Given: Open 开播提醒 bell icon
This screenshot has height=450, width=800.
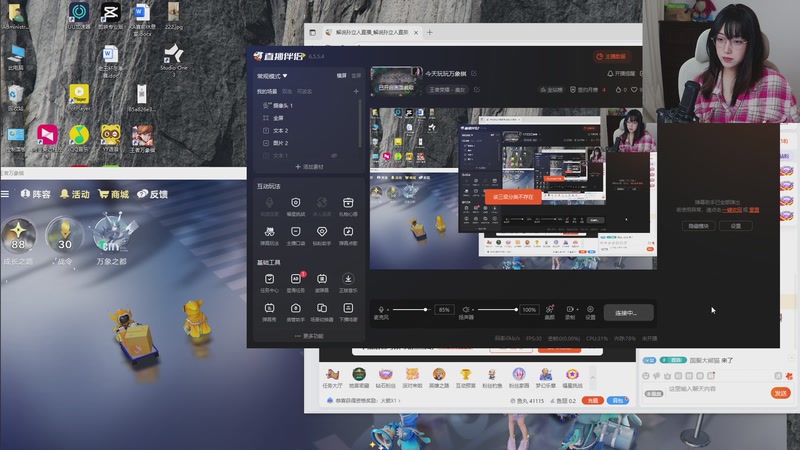Looking at the screenshot, I should (x=610, y=73).
